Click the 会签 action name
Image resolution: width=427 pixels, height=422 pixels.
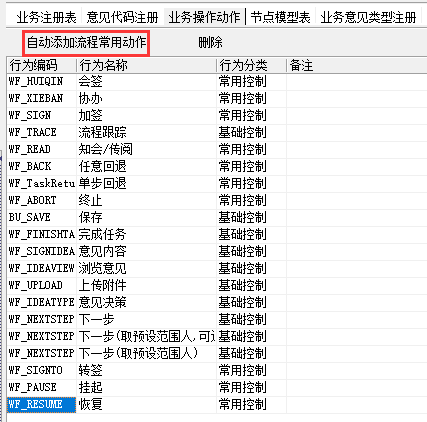[x=91, y=82]
